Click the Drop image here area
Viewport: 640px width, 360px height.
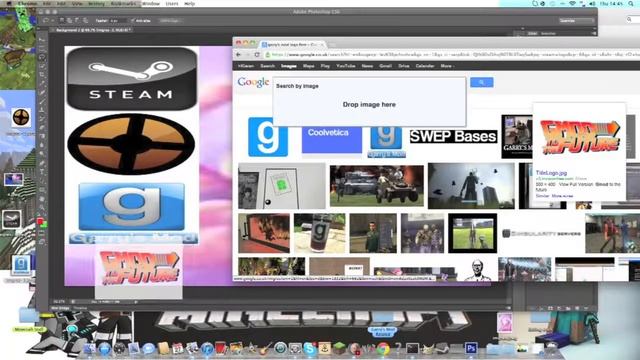[x=369, y=104]
